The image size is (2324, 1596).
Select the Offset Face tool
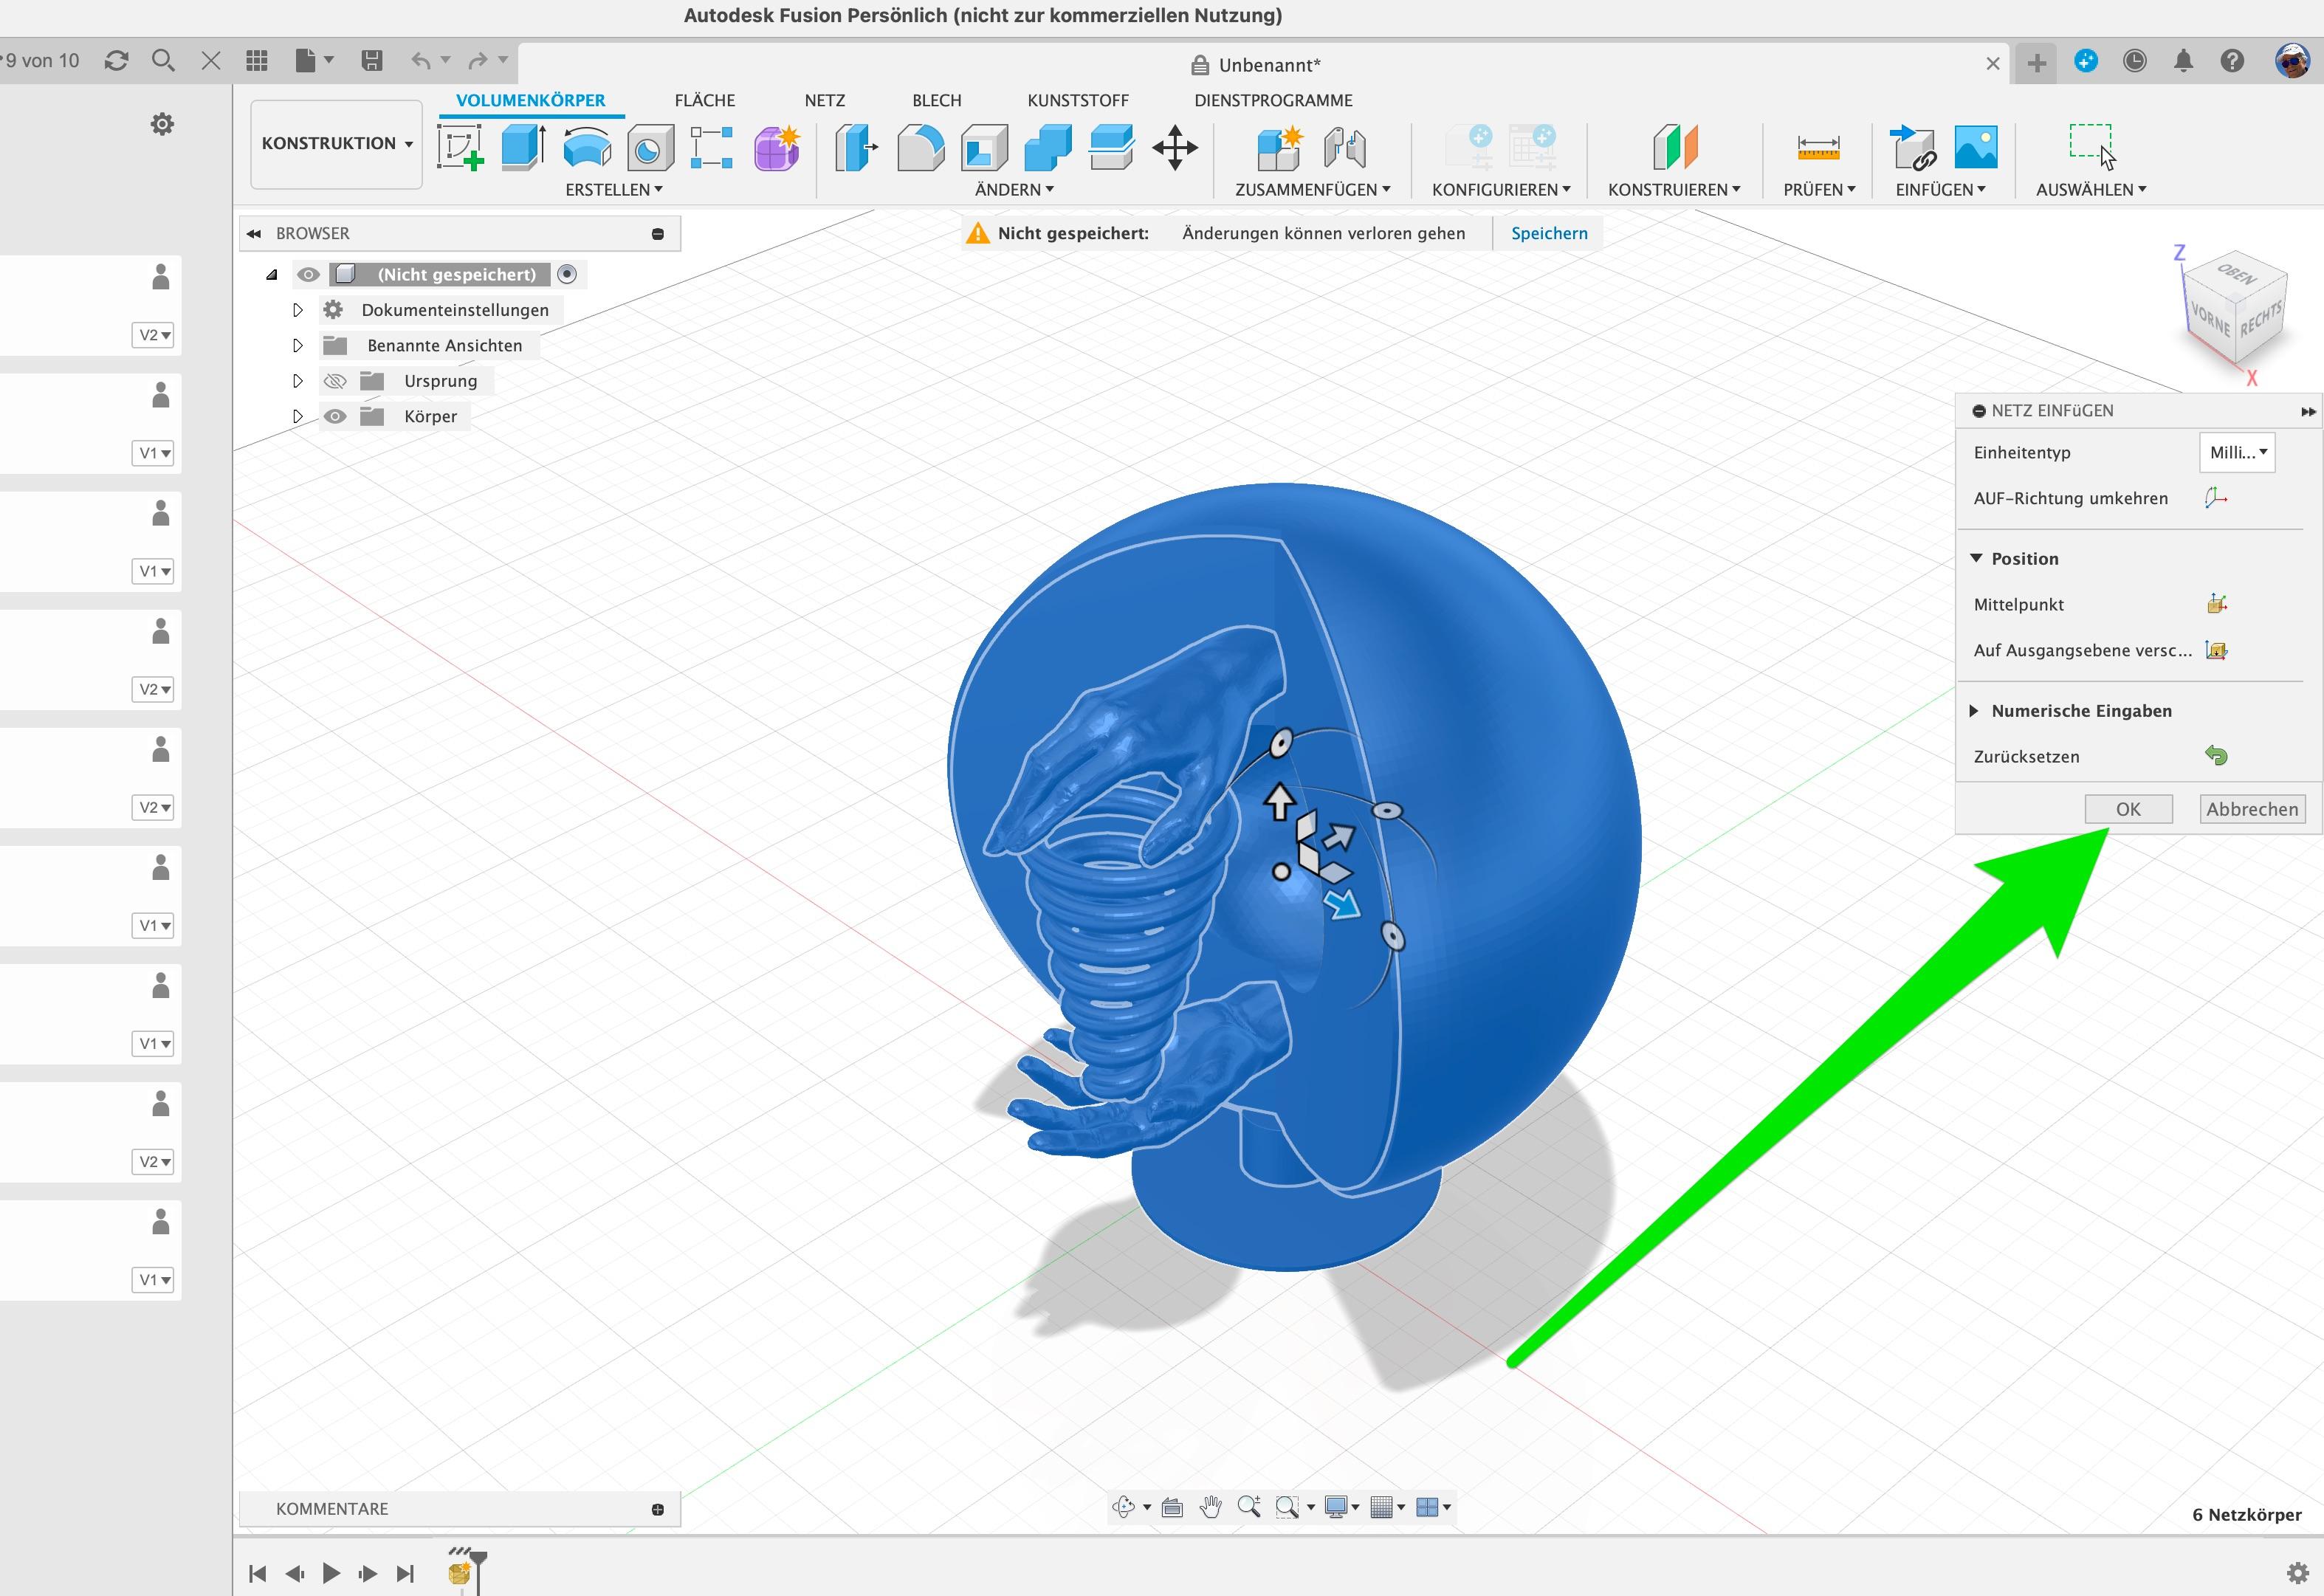coord(1111,147)
